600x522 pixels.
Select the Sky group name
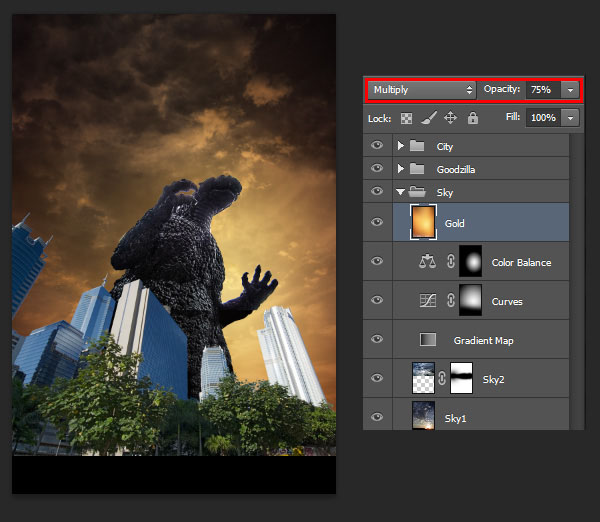pyautogui.click(x=445, y=192)
